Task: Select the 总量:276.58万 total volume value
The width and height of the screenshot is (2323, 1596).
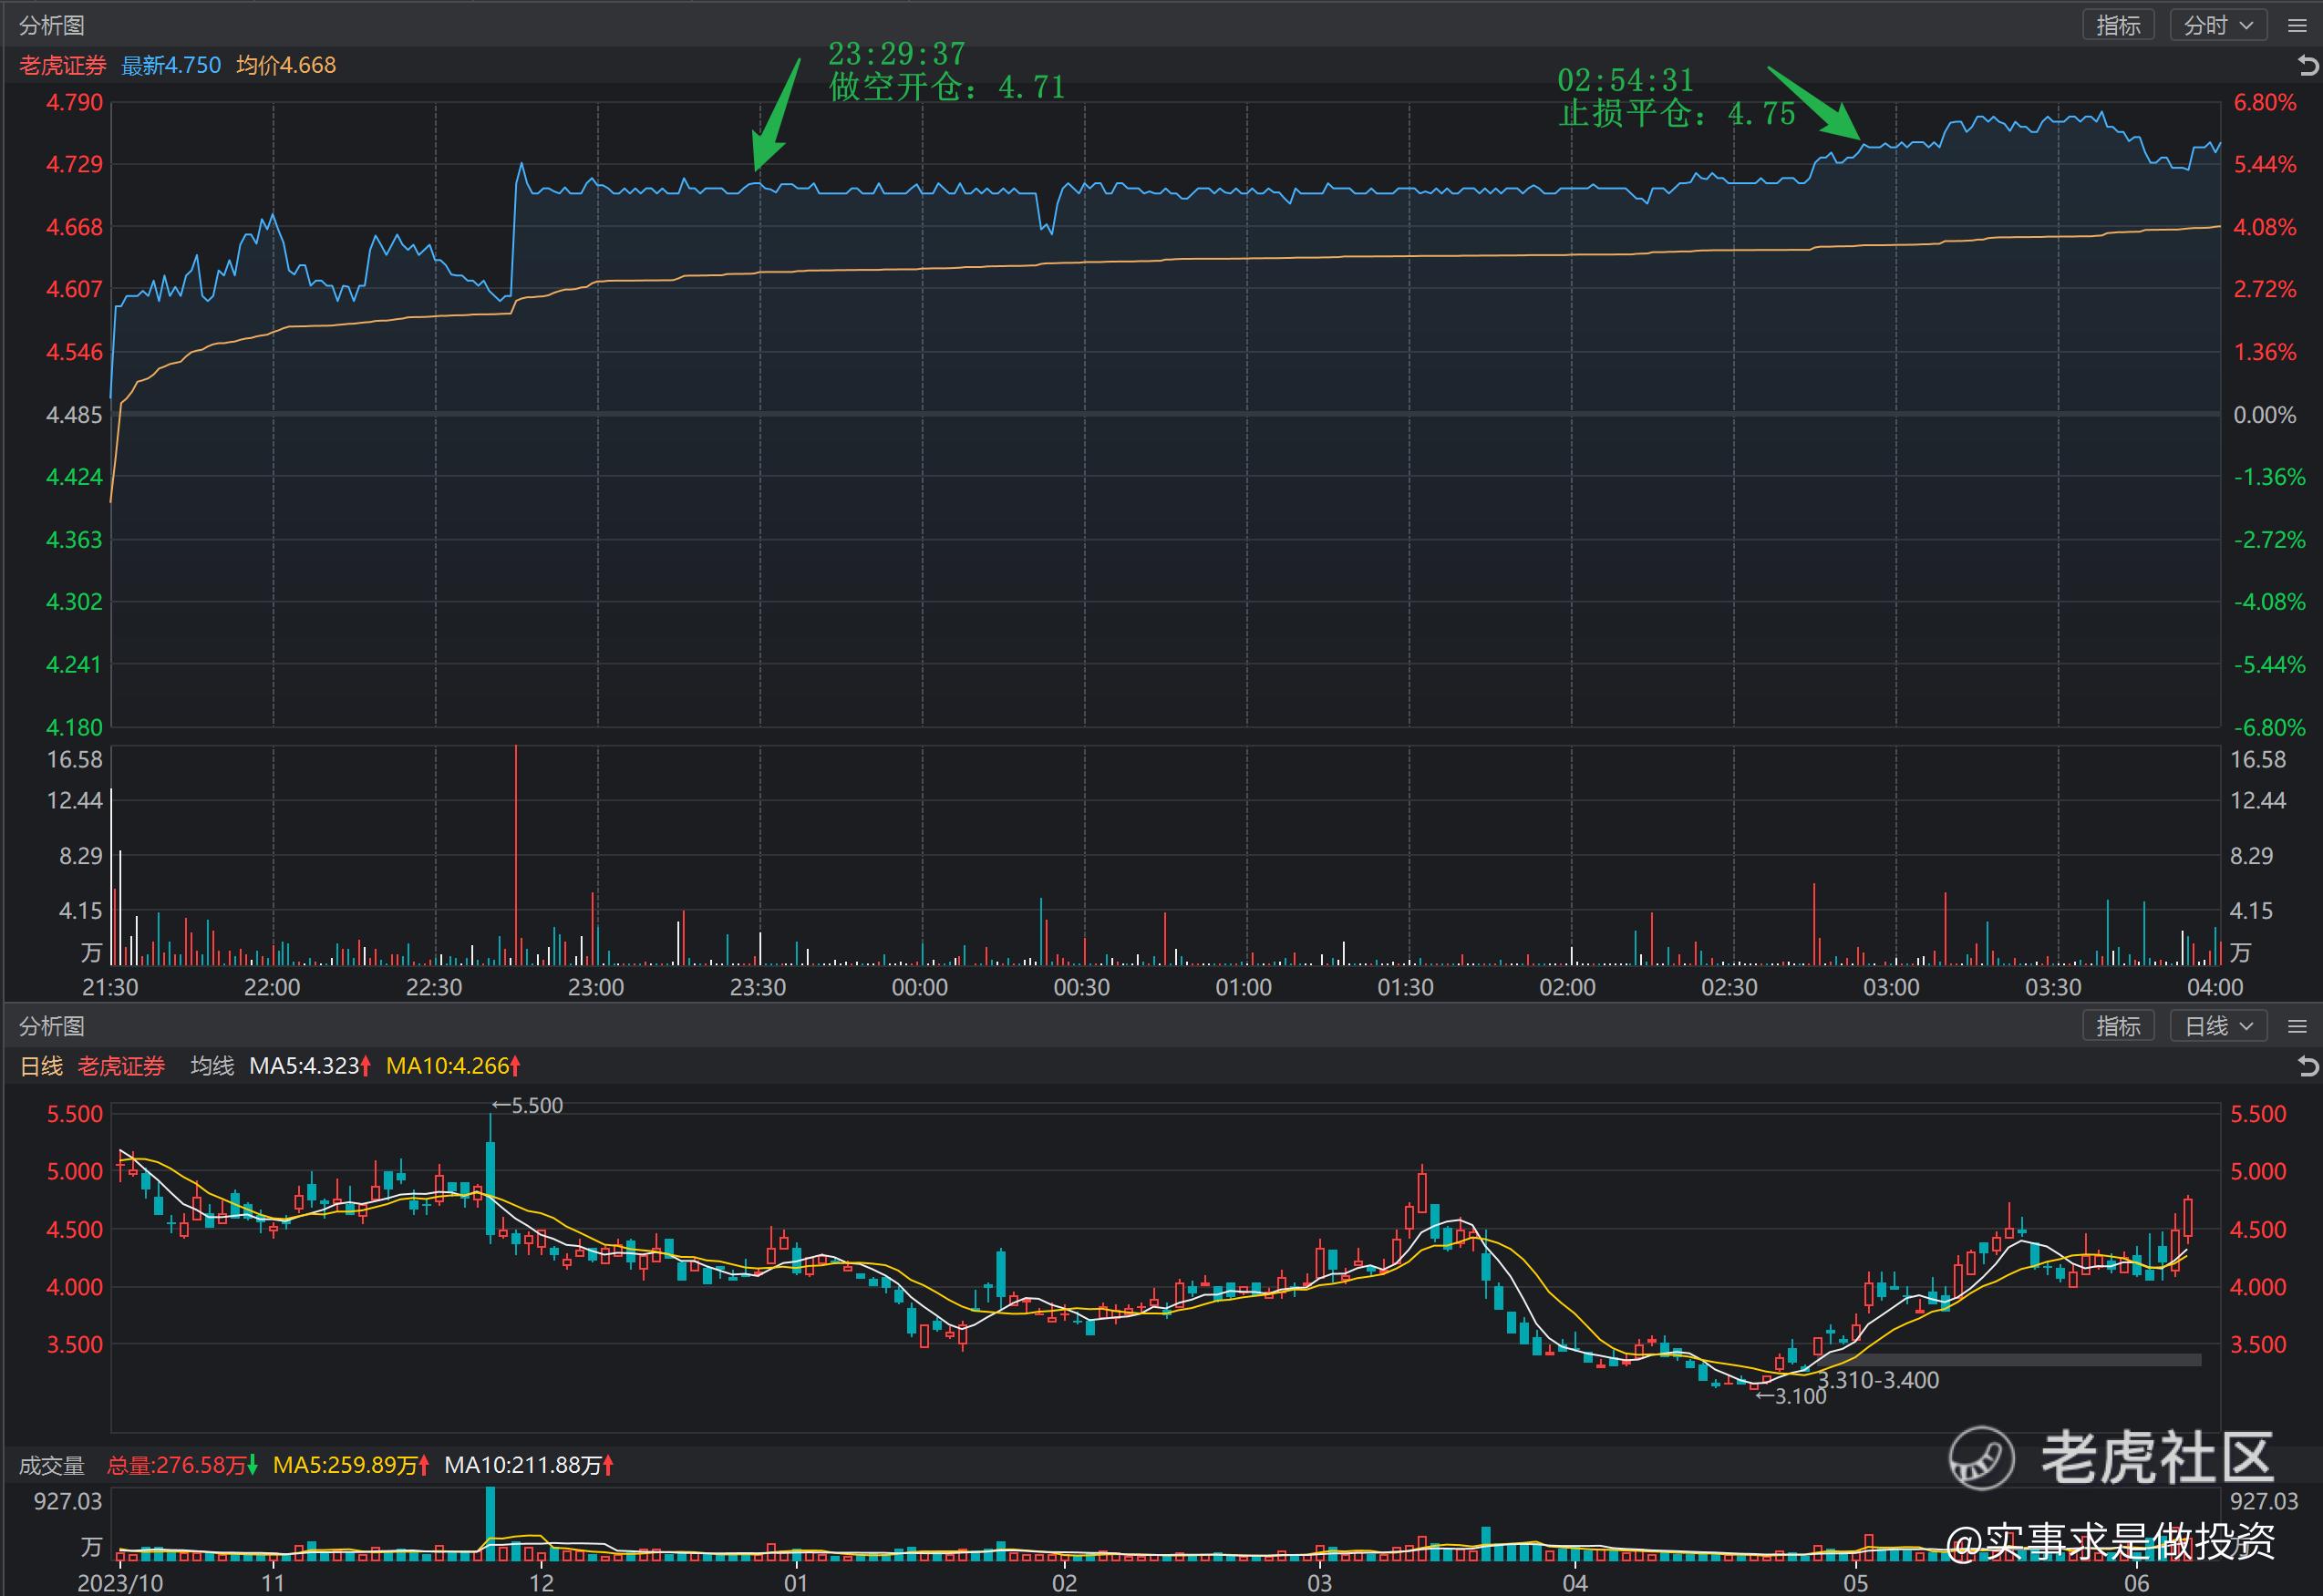Action: tap(182, 1466)
